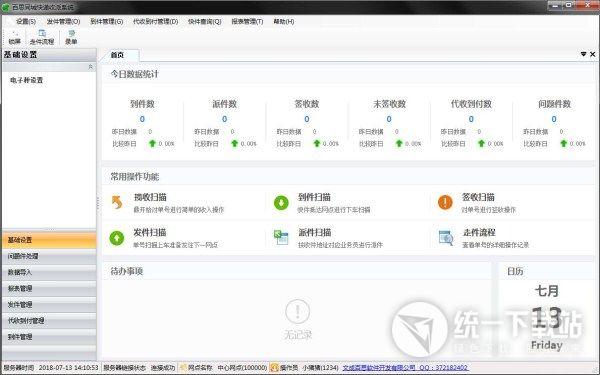The width and height of the screenshot is (600, 375).
Task: Click the orange 签收扫描 exclamation icon
Action: [445, 202]
